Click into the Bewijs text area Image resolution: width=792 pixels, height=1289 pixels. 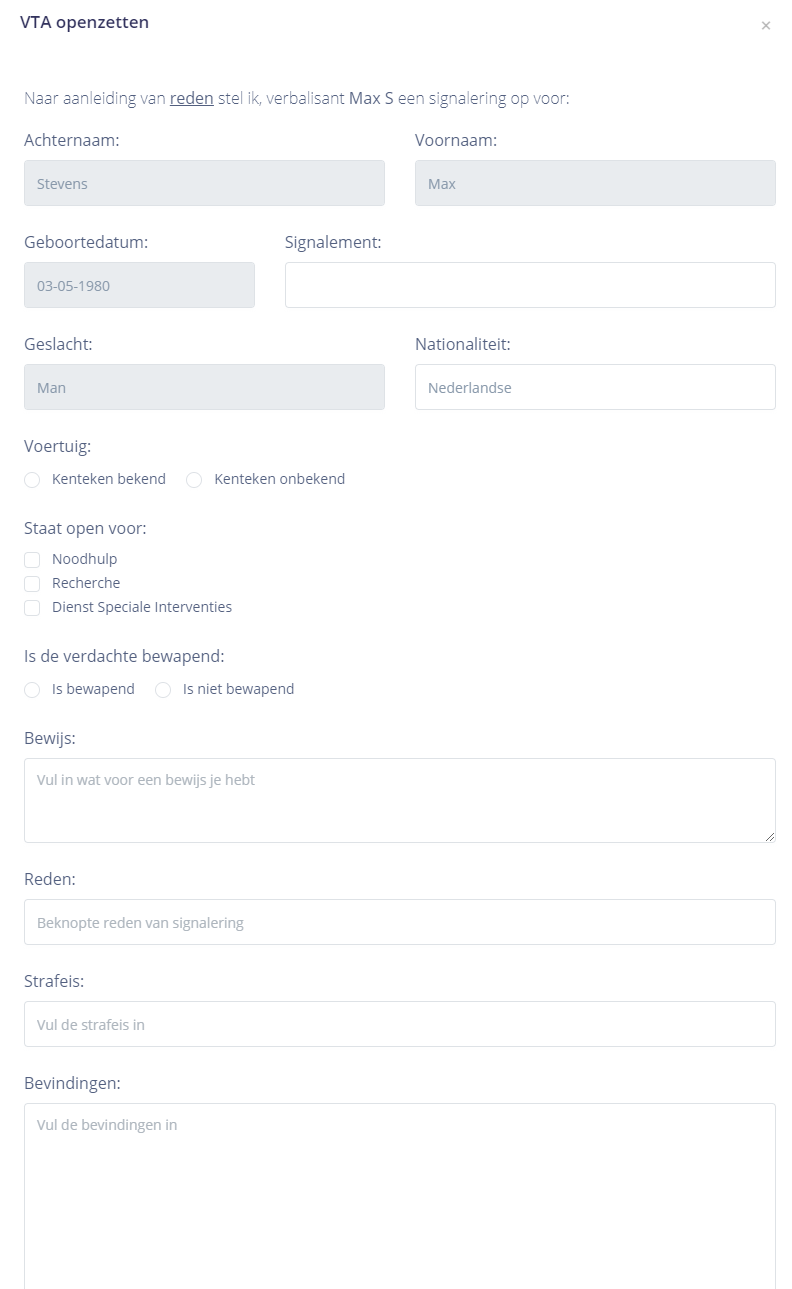400,800
